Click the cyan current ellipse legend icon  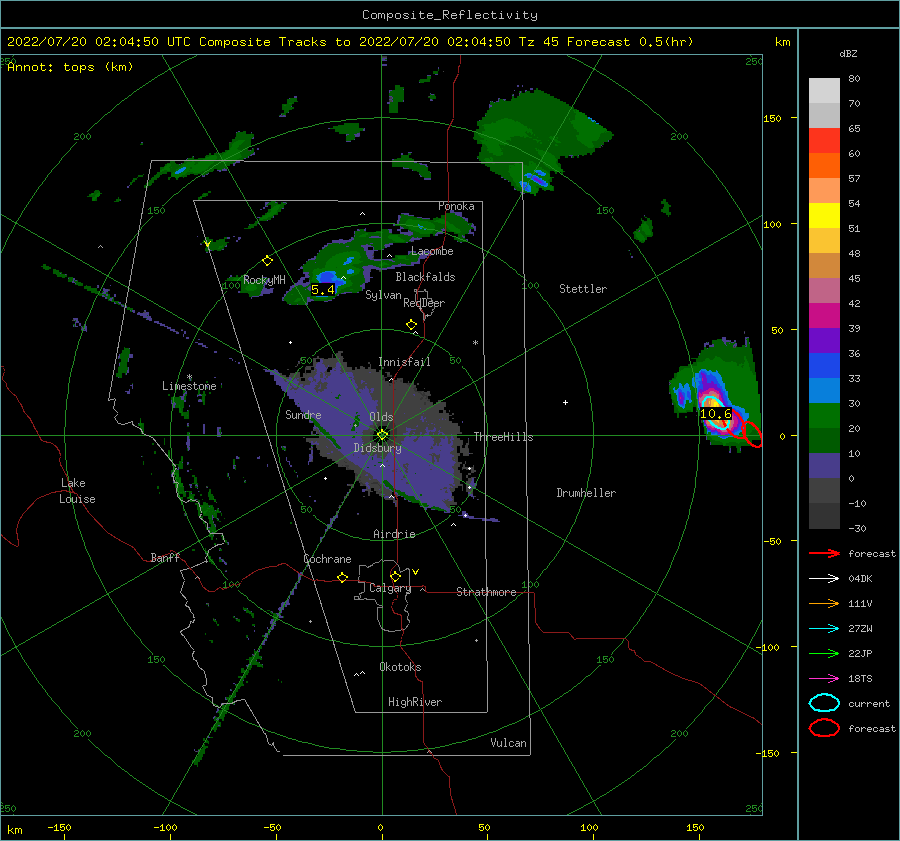click(824, 703)
